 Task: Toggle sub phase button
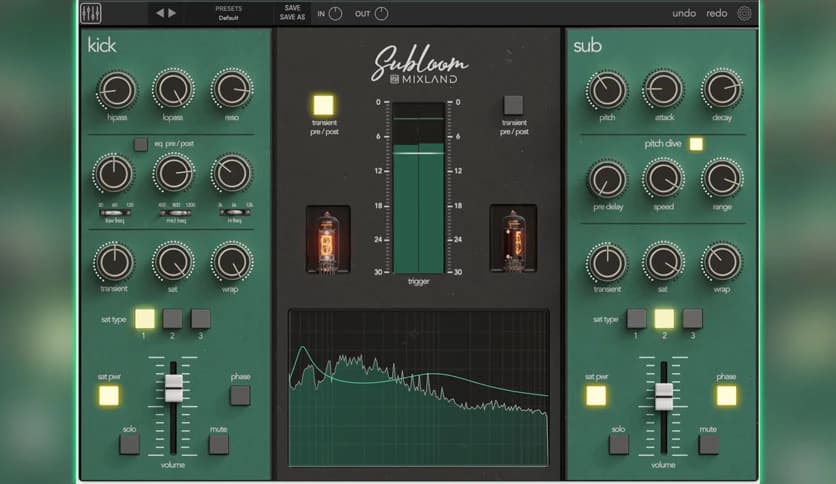726,396
